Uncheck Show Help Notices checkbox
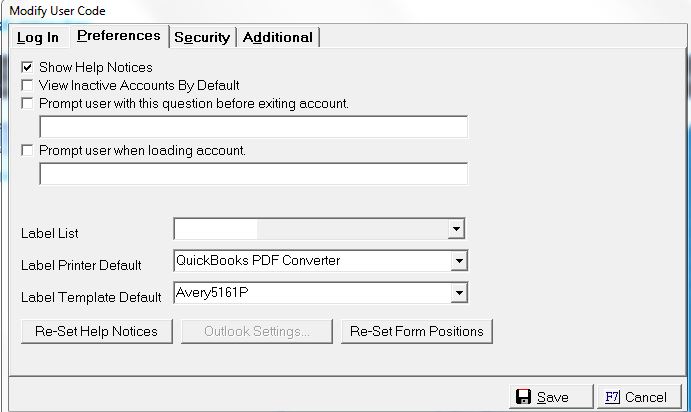The height and width of the screenshot is (412, 691). [x=28, y=68]
